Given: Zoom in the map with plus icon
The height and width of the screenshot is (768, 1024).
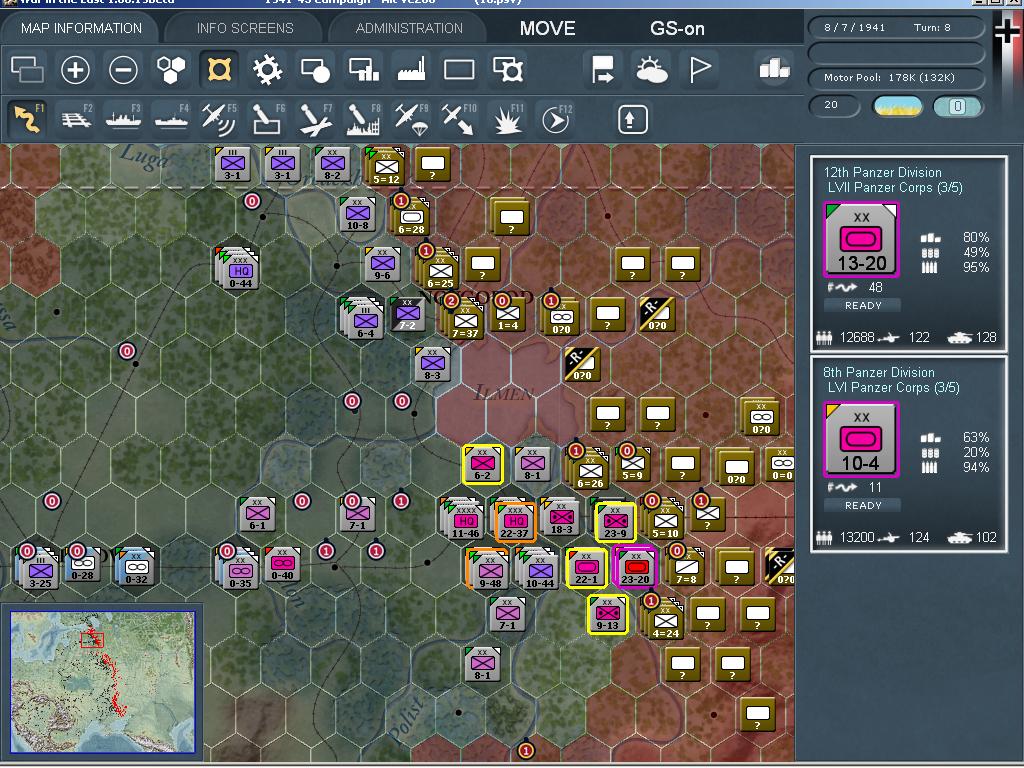Looking at the screenshot, I should [75, 69].
